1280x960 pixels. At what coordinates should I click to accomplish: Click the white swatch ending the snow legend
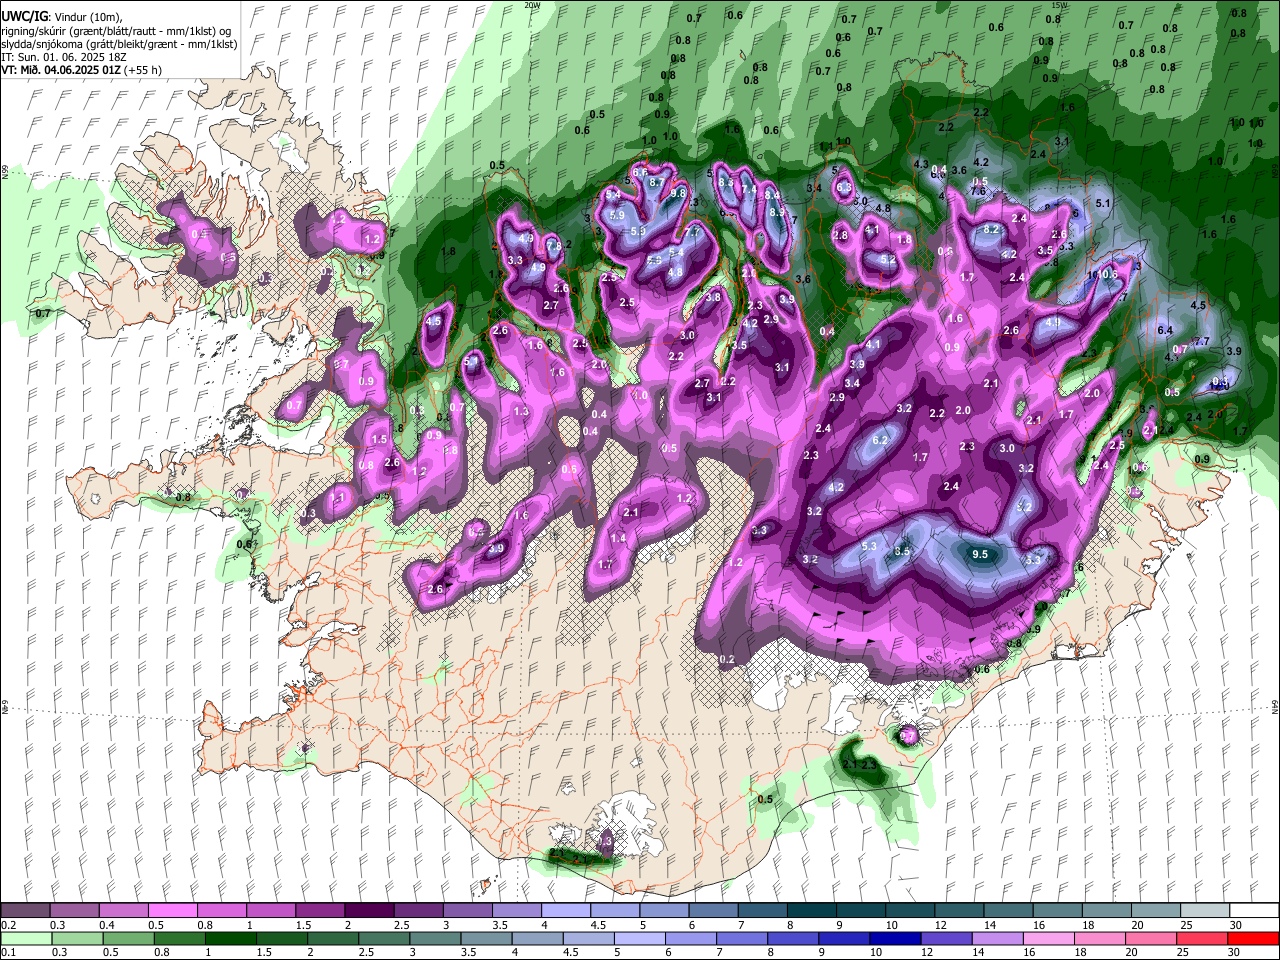pos(1252,910)
